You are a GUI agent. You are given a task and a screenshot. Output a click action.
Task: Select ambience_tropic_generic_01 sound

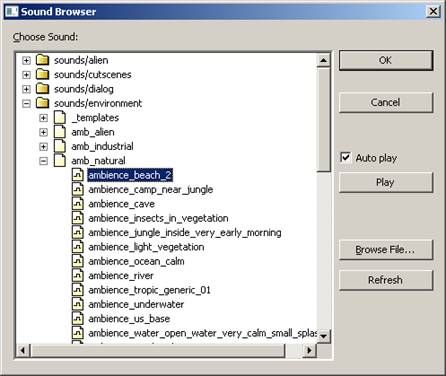[x=149, y=290]
